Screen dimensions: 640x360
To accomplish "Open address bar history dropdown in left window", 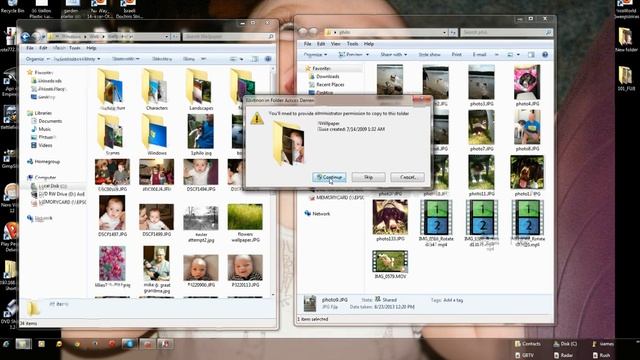I will click(x=167, y=37).
